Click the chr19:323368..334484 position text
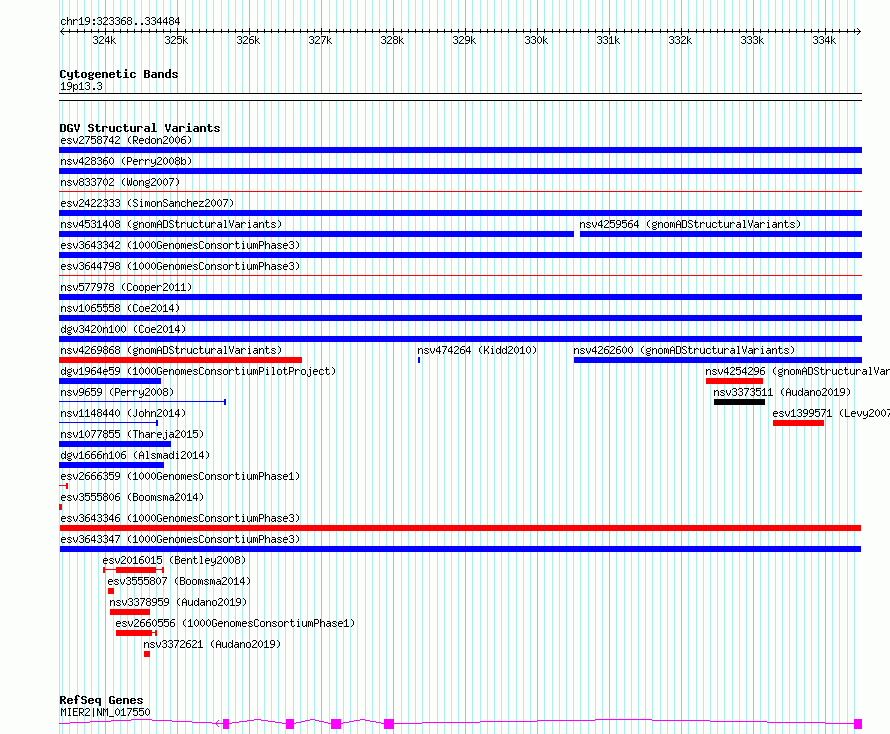Screen dimensions: 890x734 [120, 21]
